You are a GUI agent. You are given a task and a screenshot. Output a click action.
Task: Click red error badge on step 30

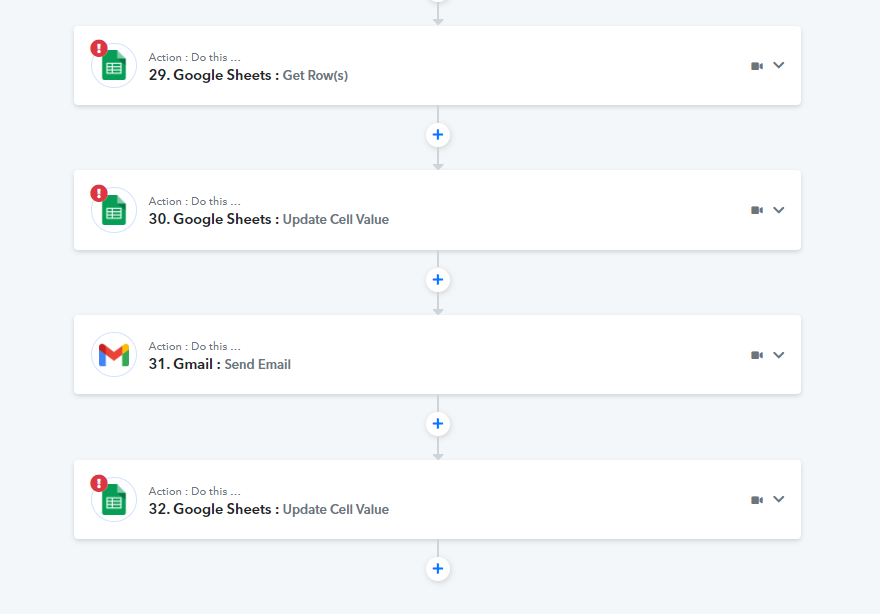(x=99, y=193)
